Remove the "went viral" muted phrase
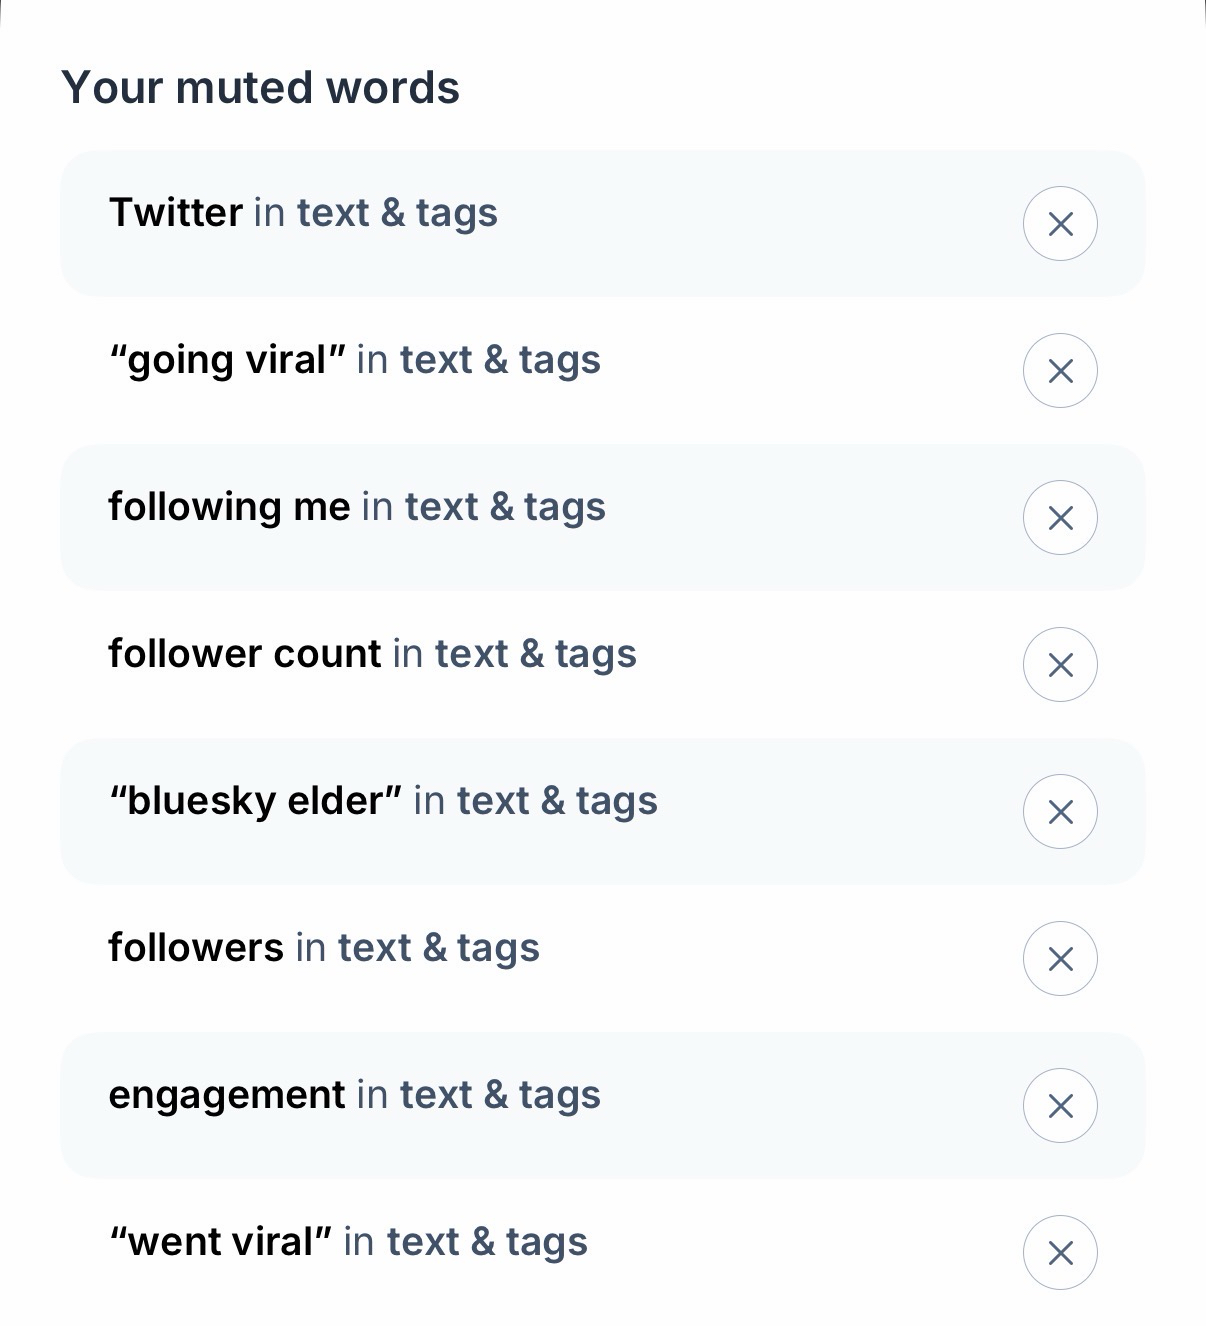The width and height of the screenshot is (1206, 1326). (1060, 1253)
